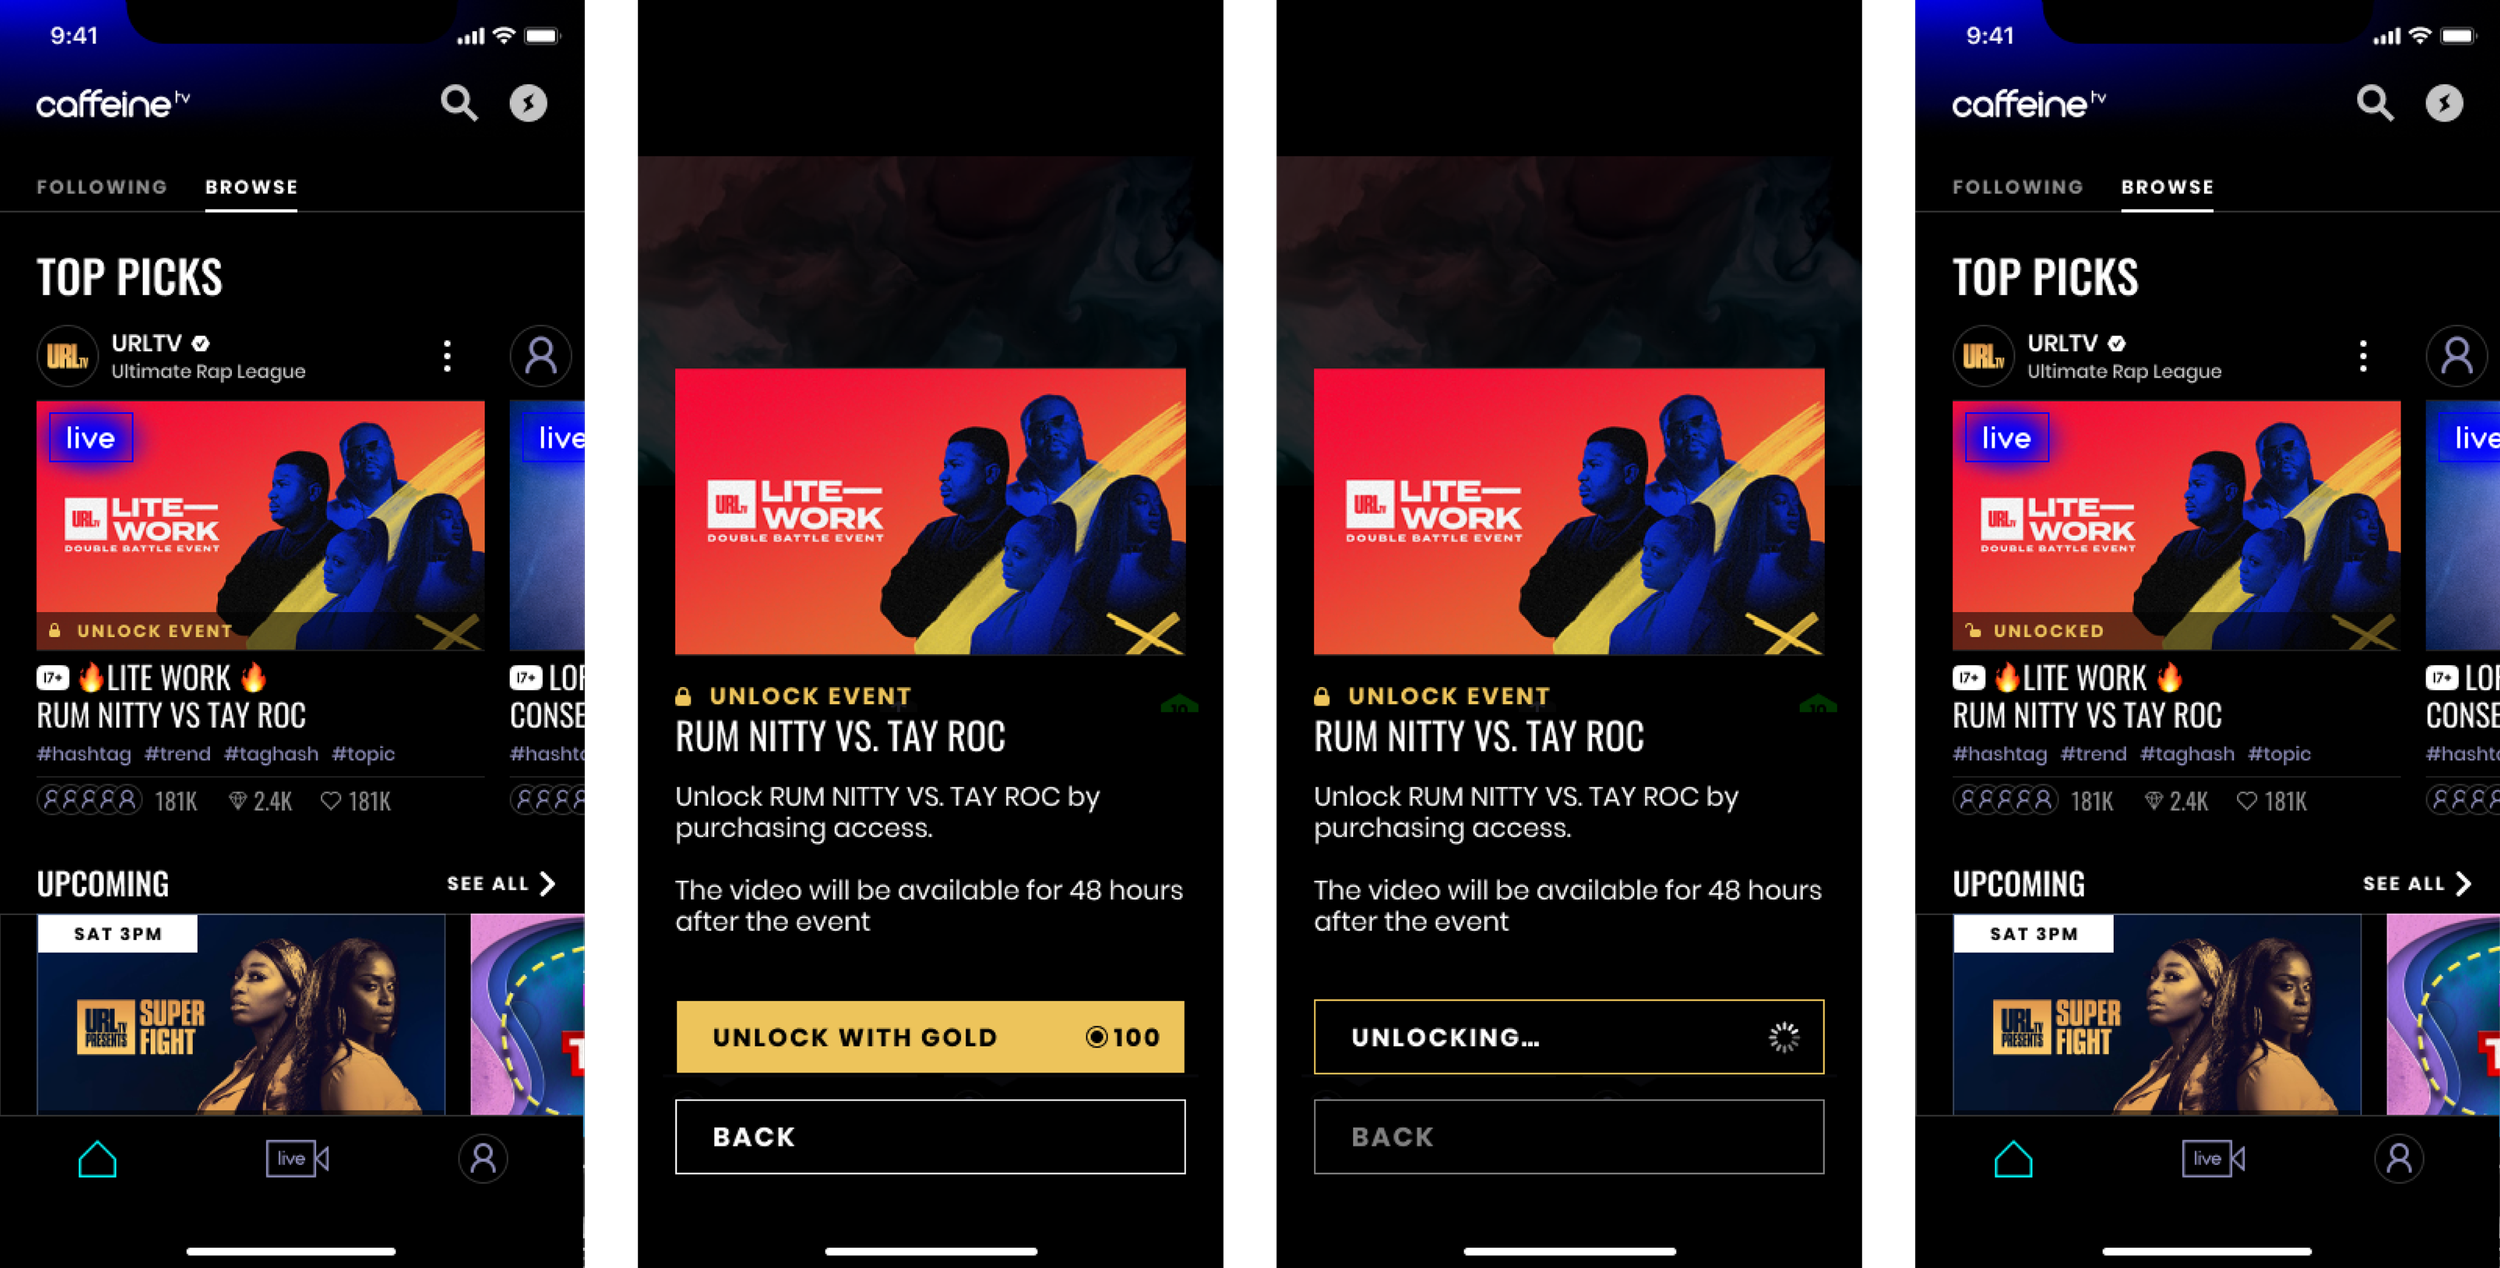Open profile icon in bottom navigation

pos(483,1159)
